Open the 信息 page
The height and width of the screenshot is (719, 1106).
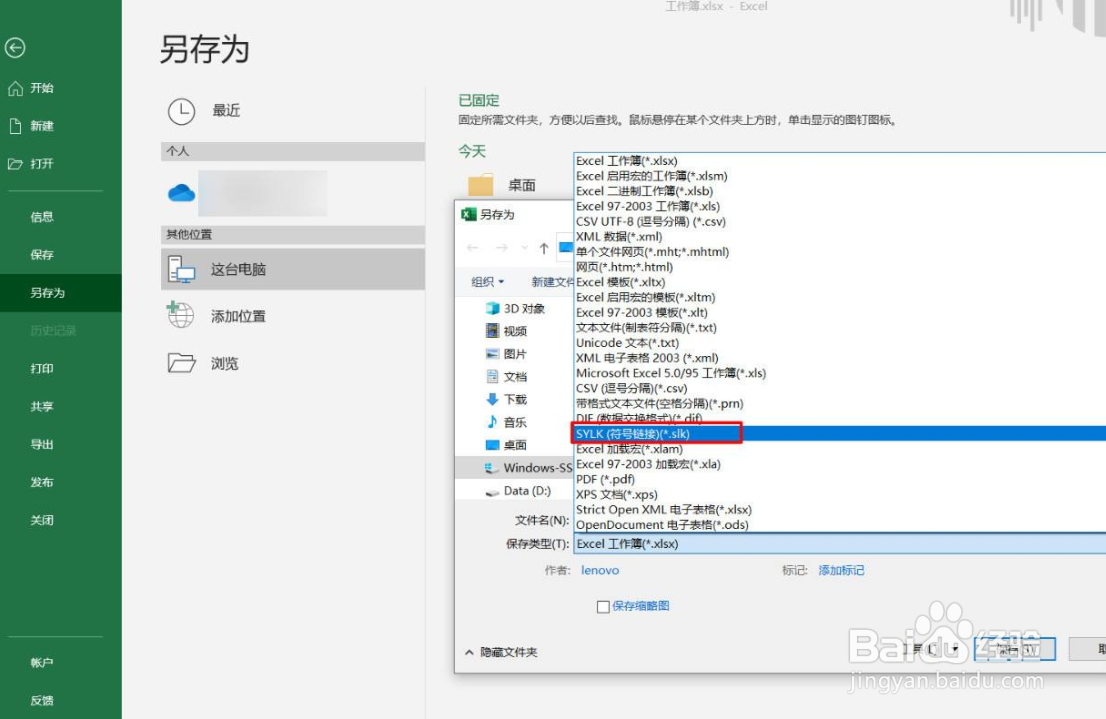pos(42,217)
